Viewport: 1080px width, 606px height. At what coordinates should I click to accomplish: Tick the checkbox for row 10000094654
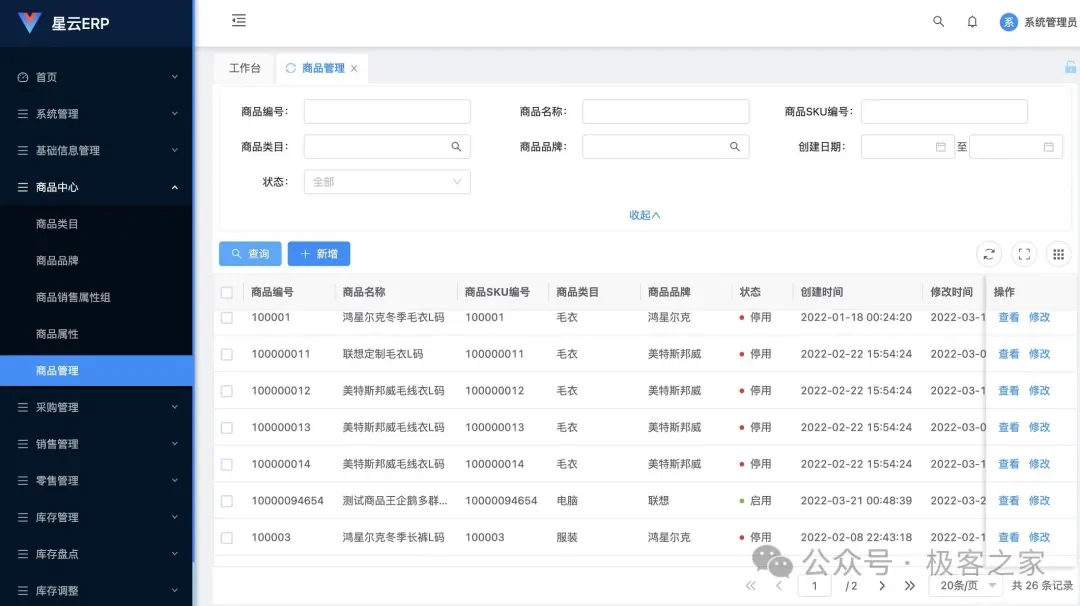227,500
